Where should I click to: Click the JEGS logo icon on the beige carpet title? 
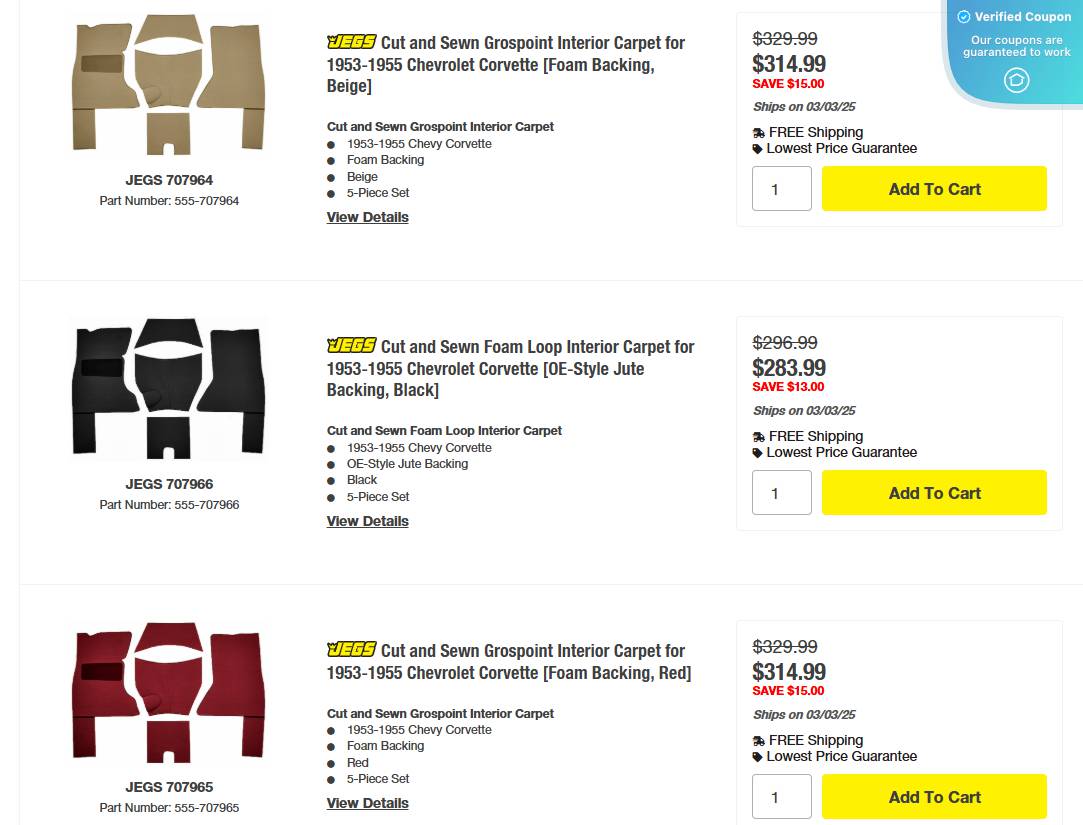350,42
